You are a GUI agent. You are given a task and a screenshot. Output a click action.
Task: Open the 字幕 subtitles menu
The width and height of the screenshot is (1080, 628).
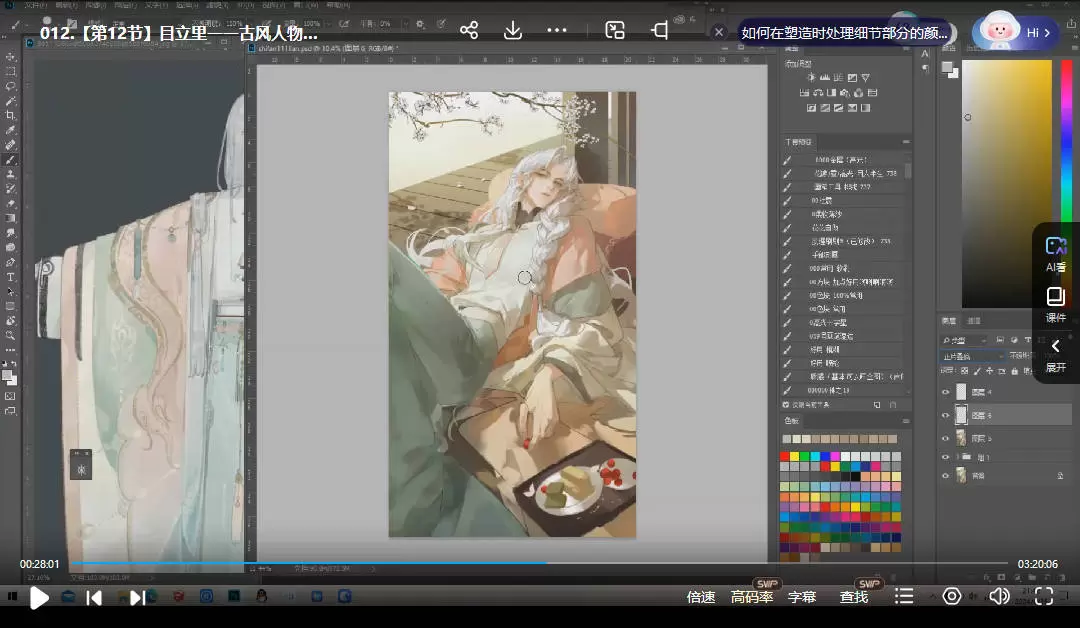(x=802, y=597)
